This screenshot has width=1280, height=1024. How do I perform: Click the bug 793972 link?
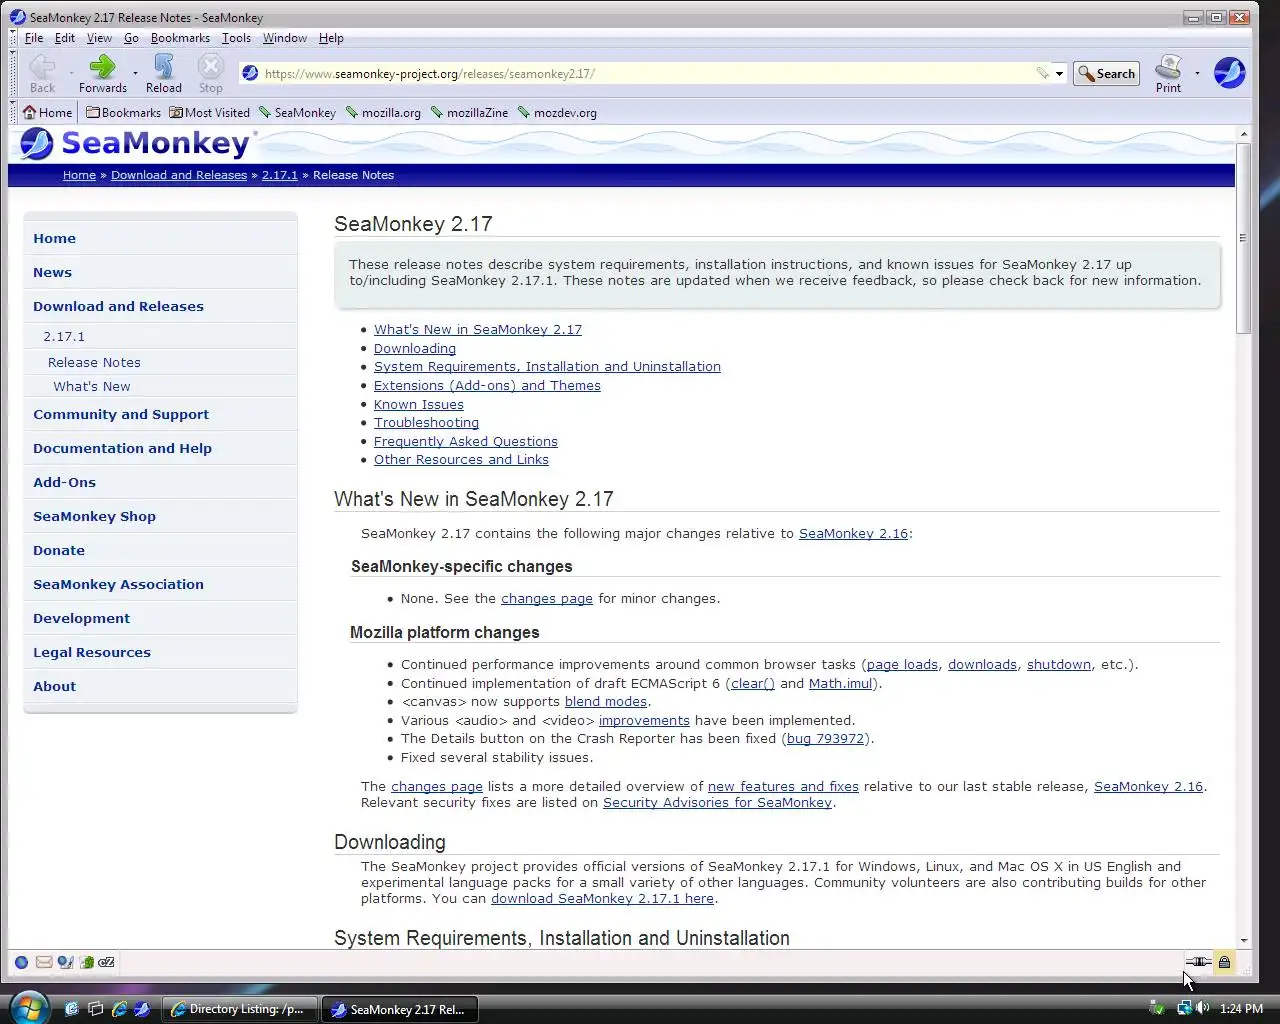pos(825,738)
